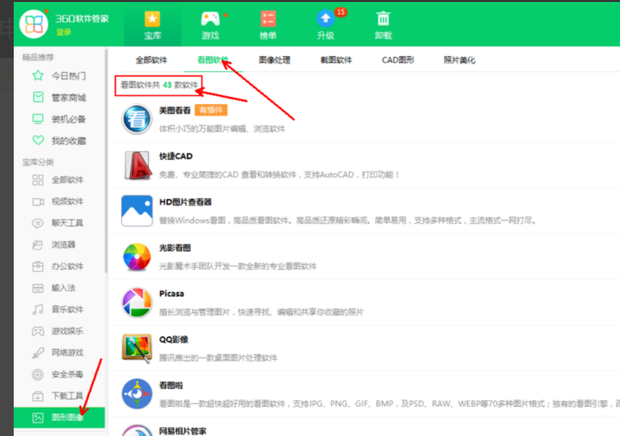Select the 照片美化 category tab
620x436 pixels.
[459, 60]
